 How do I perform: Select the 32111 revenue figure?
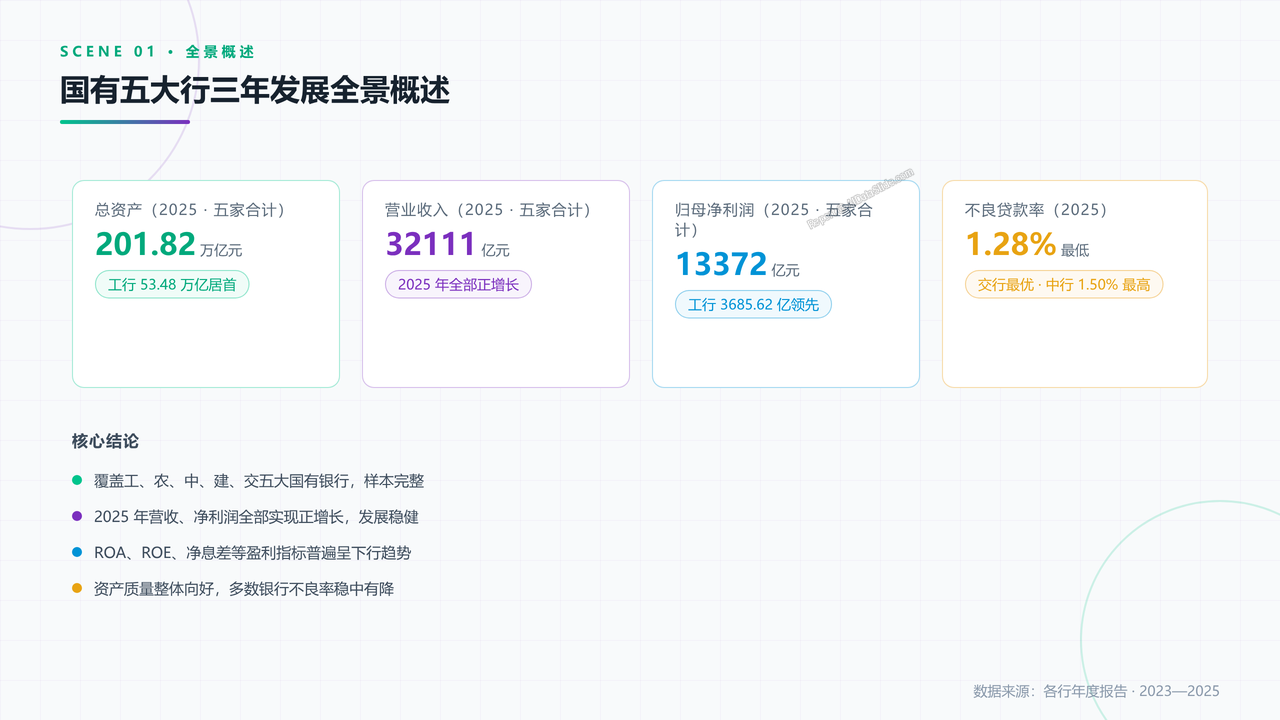click(430, 244)
